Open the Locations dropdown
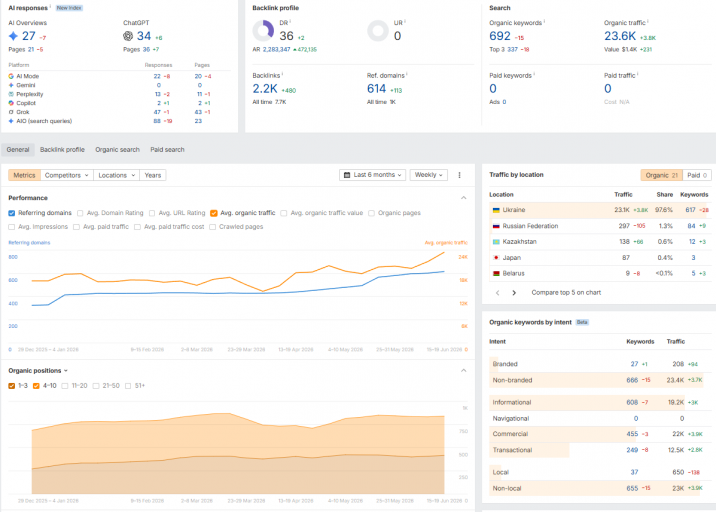716x512 pixels. [x=116, y=175]
